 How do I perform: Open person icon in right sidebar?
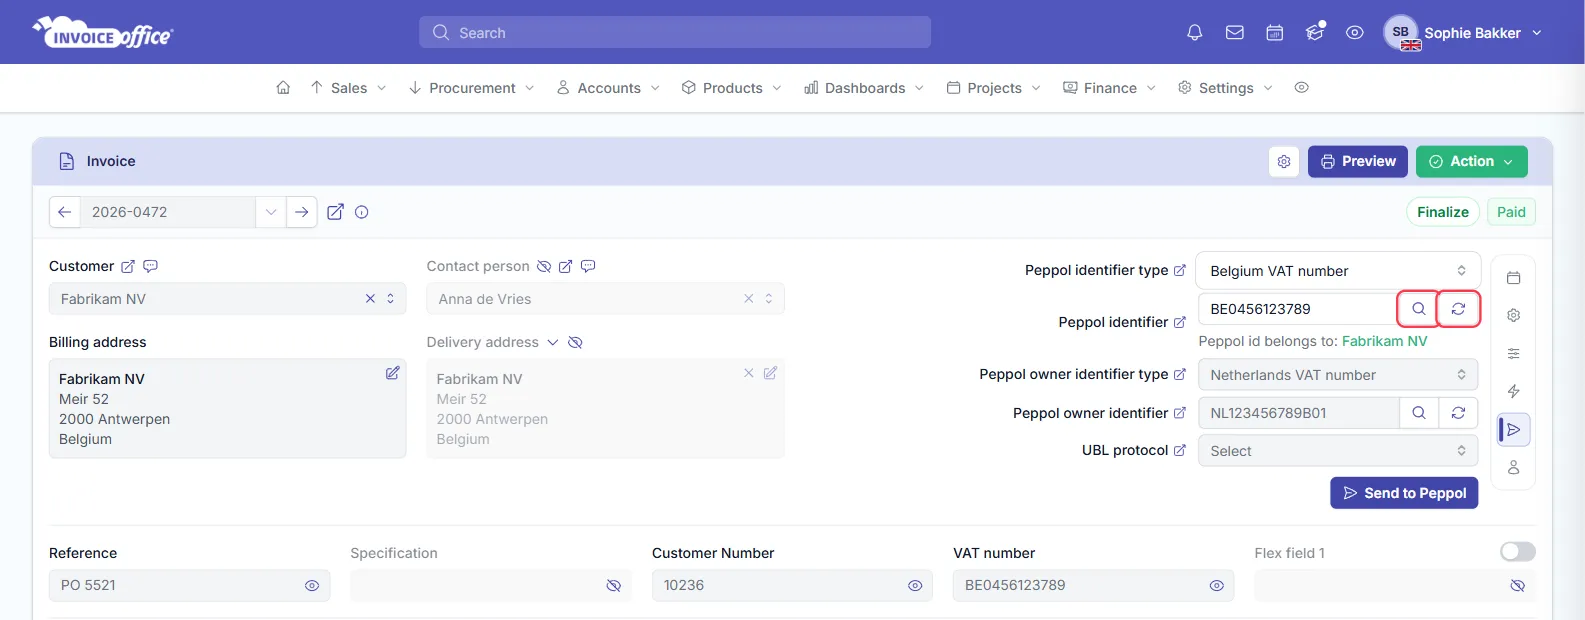1514,467
